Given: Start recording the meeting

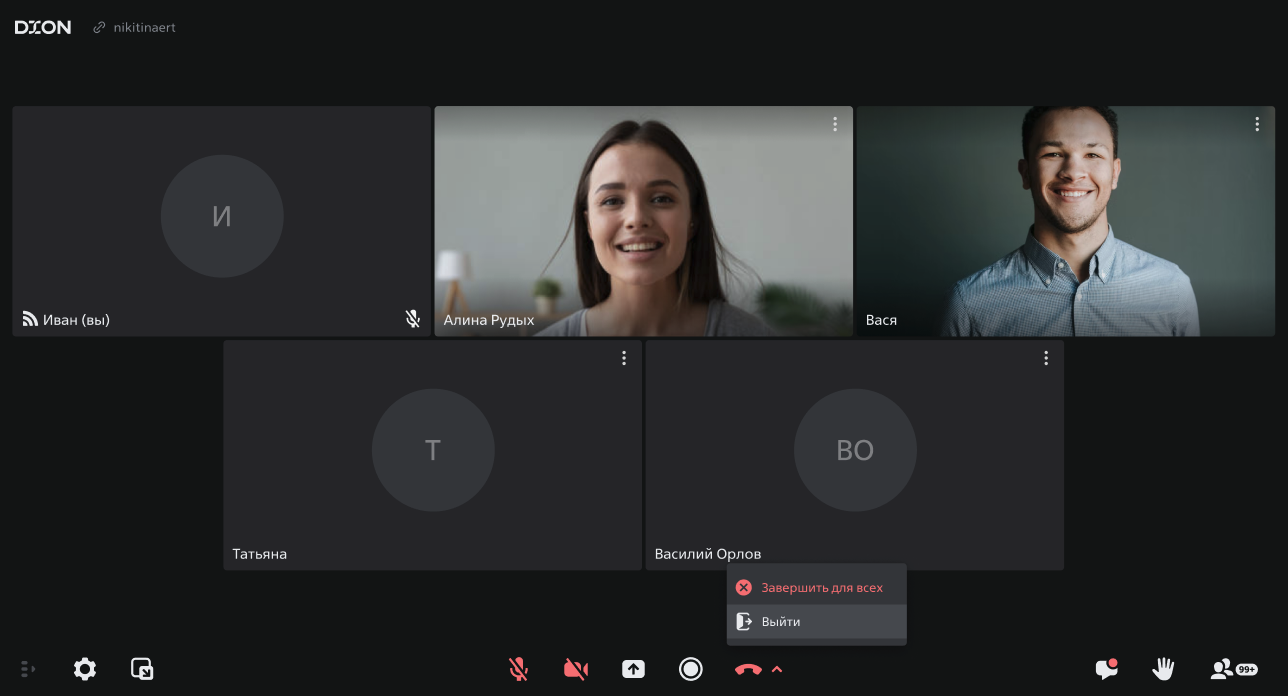Looking at the screenshot, I should [x=691, y=669].
